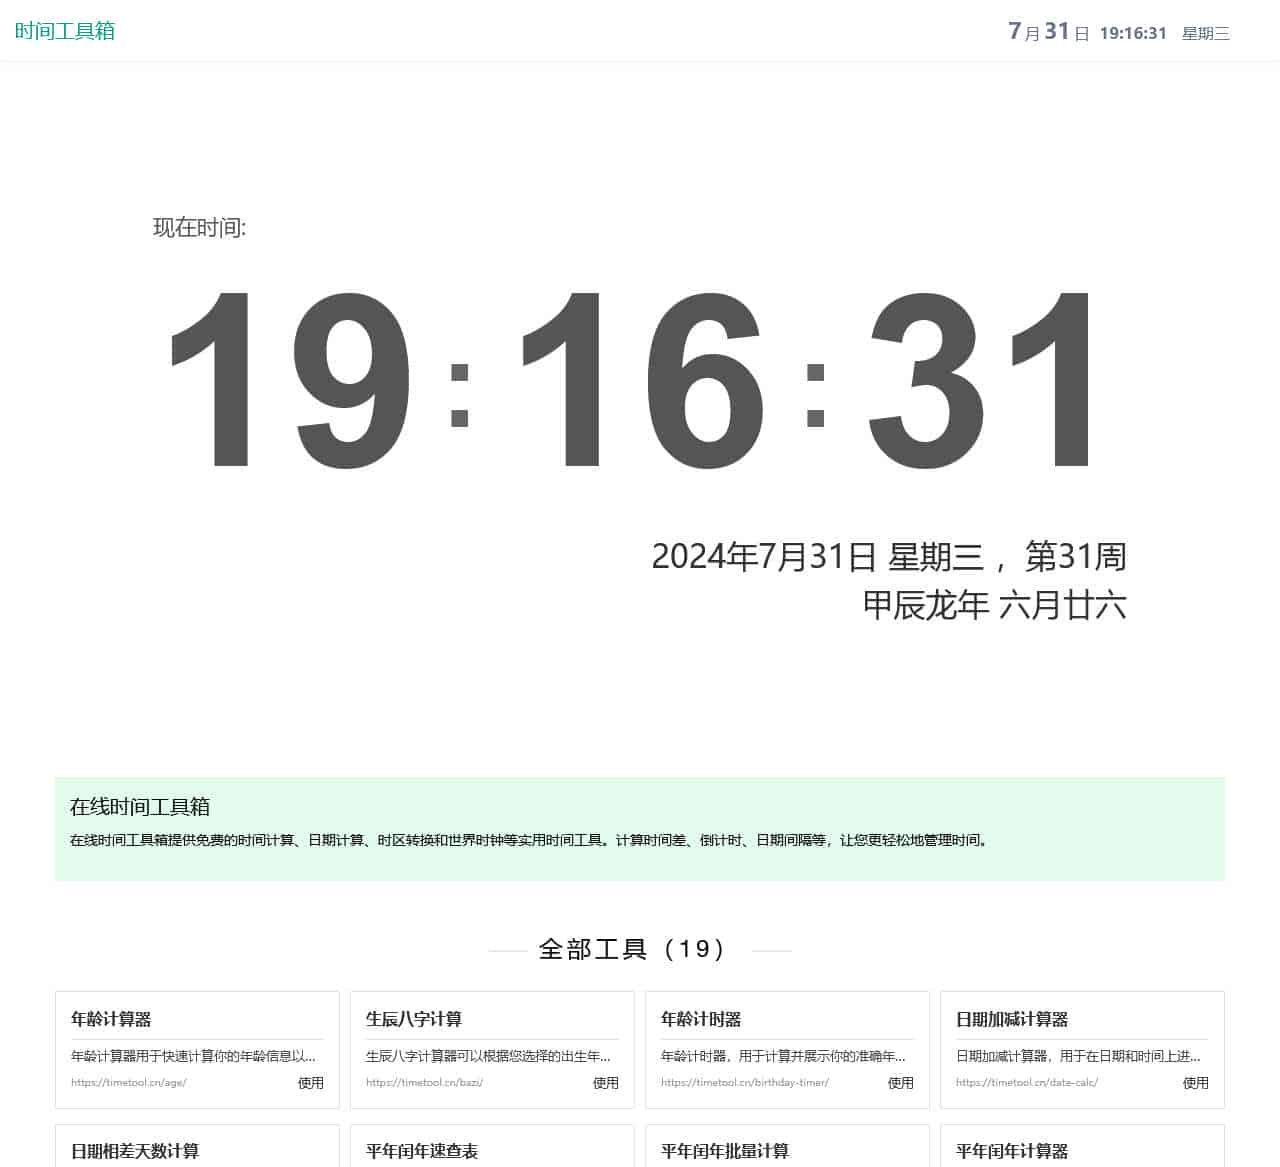Open the 生辰八字计算 tool card title
This screenshot has width=1280, height=1167.
click(414, 1019)
